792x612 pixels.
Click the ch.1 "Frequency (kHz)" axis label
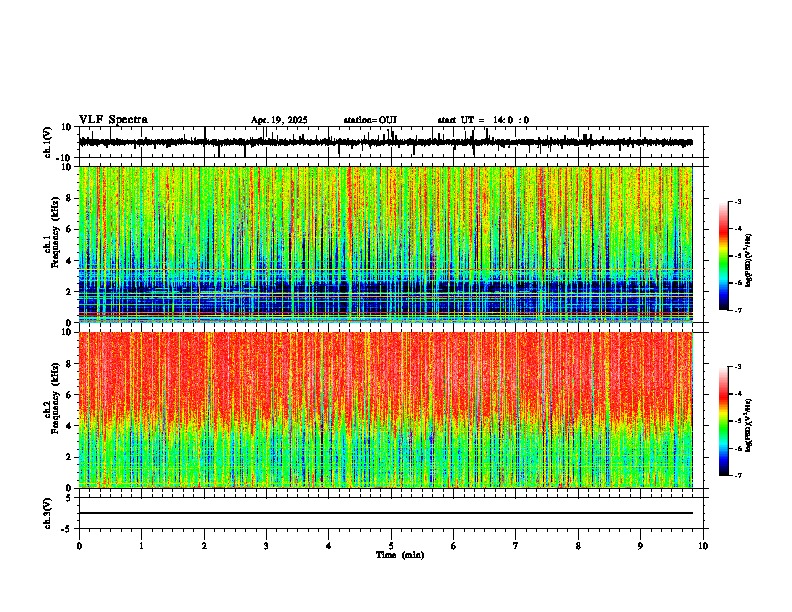pyautogui.click(x=55, y=233)
